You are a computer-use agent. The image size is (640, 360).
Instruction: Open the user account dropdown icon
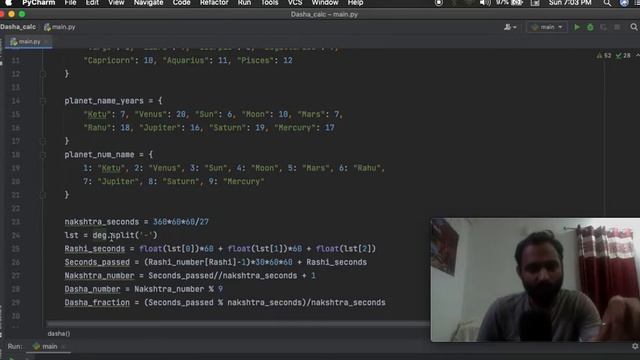[x=510, y=27]
